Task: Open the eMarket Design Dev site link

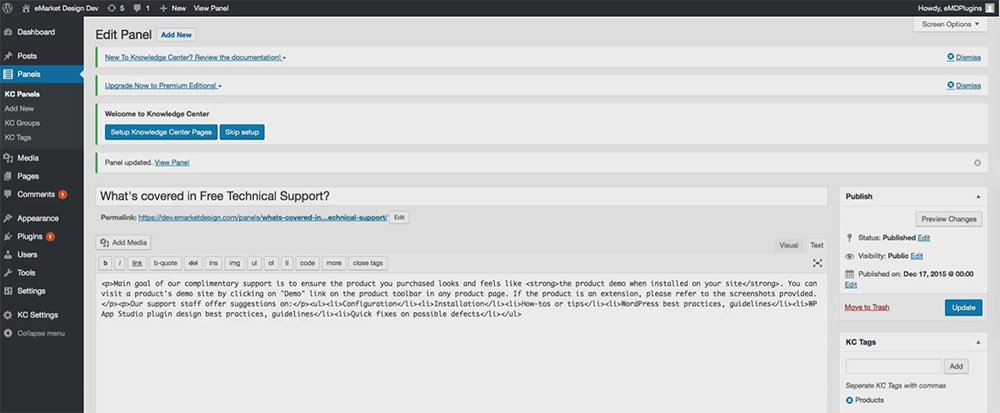Action: click(x=60, y=8)
